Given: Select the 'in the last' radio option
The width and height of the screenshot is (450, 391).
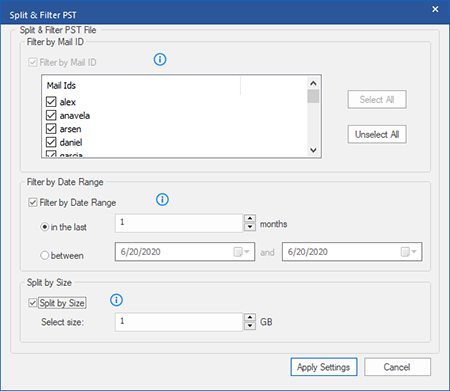Looking at the screenshot, I should (45, 227).
